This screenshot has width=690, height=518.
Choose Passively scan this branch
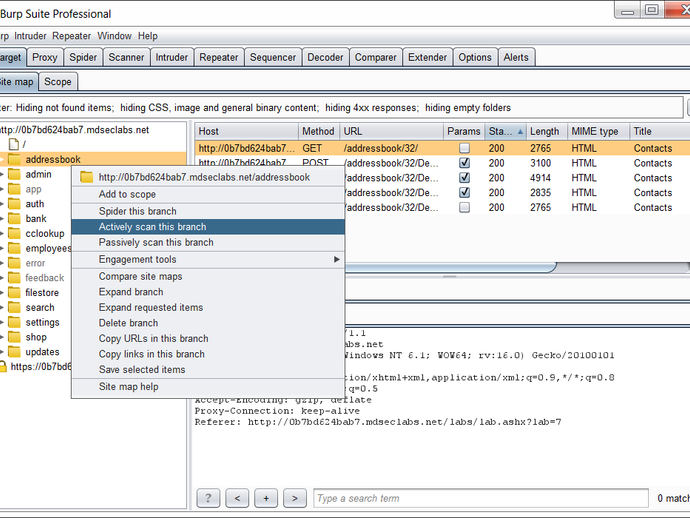pyautogui.click(x=208, y=242)
